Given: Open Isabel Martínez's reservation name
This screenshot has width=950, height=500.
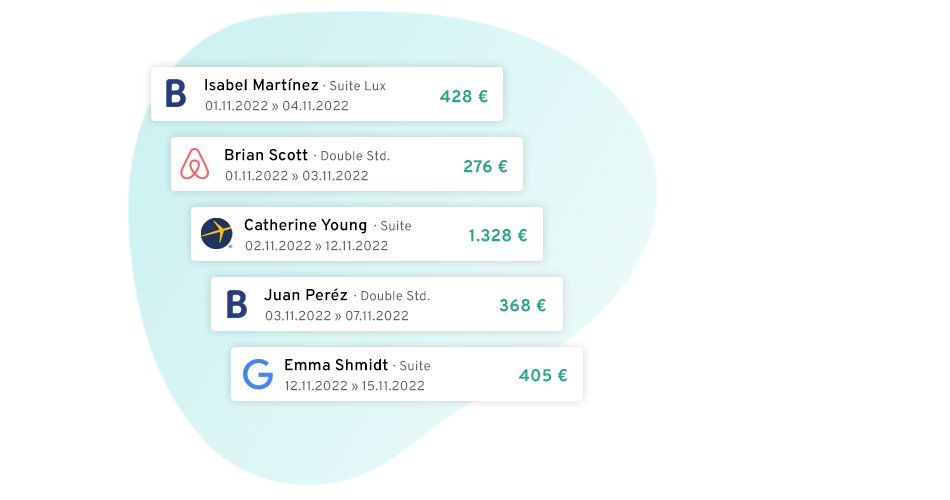Looking at the screenshot, I should 261,85.
